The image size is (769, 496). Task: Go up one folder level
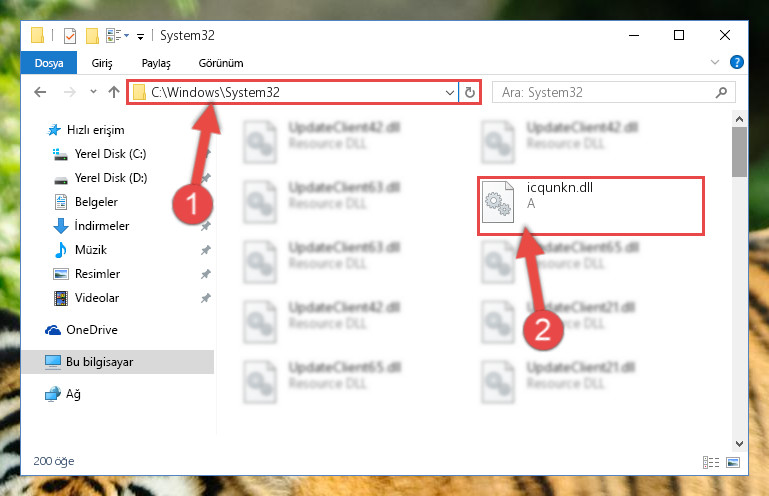click(x=114, y=92)
